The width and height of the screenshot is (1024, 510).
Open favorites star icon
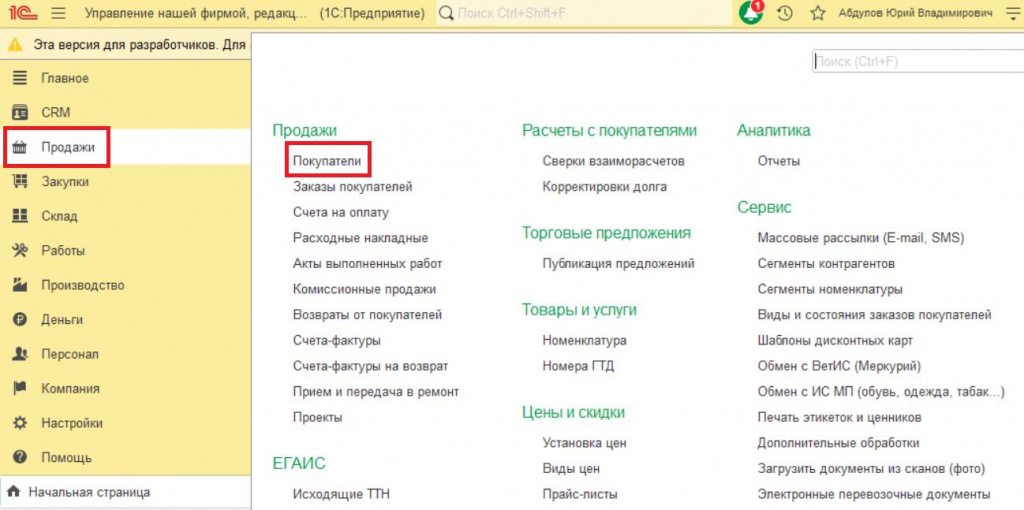[818, 13]
